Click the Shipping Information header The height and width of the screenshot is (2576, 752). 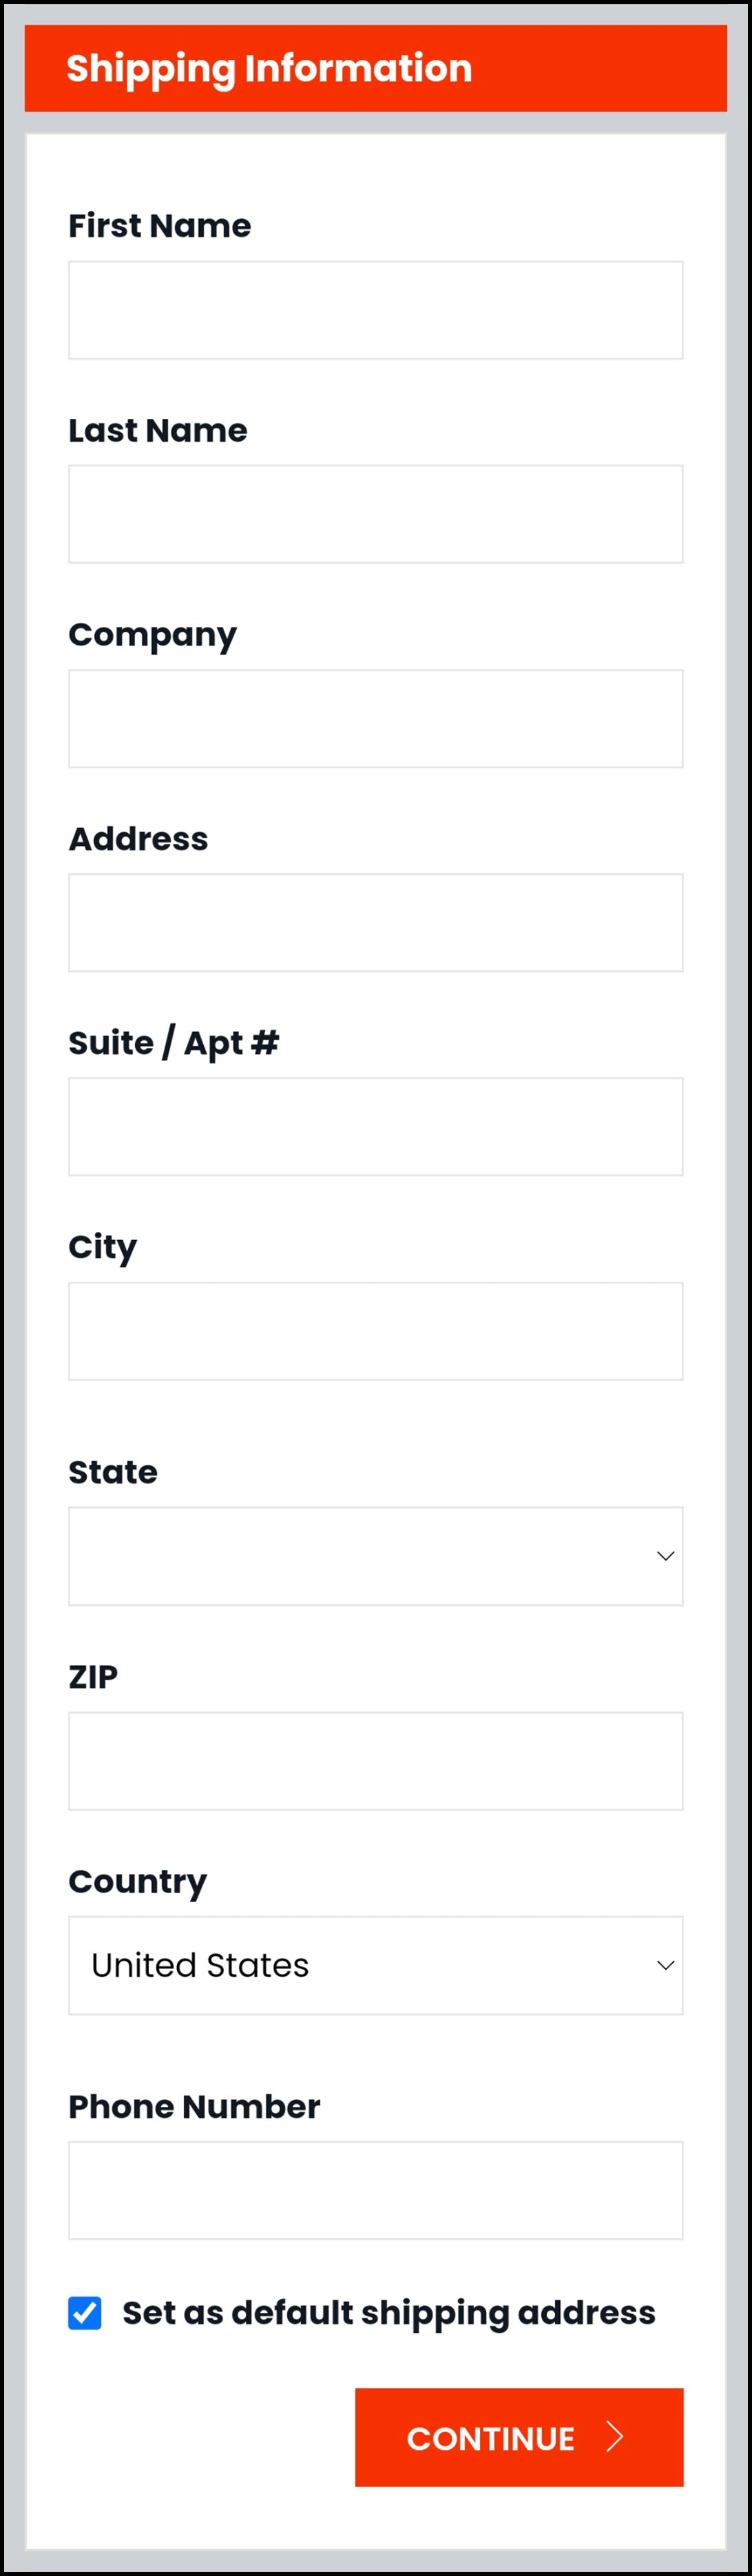269,68
